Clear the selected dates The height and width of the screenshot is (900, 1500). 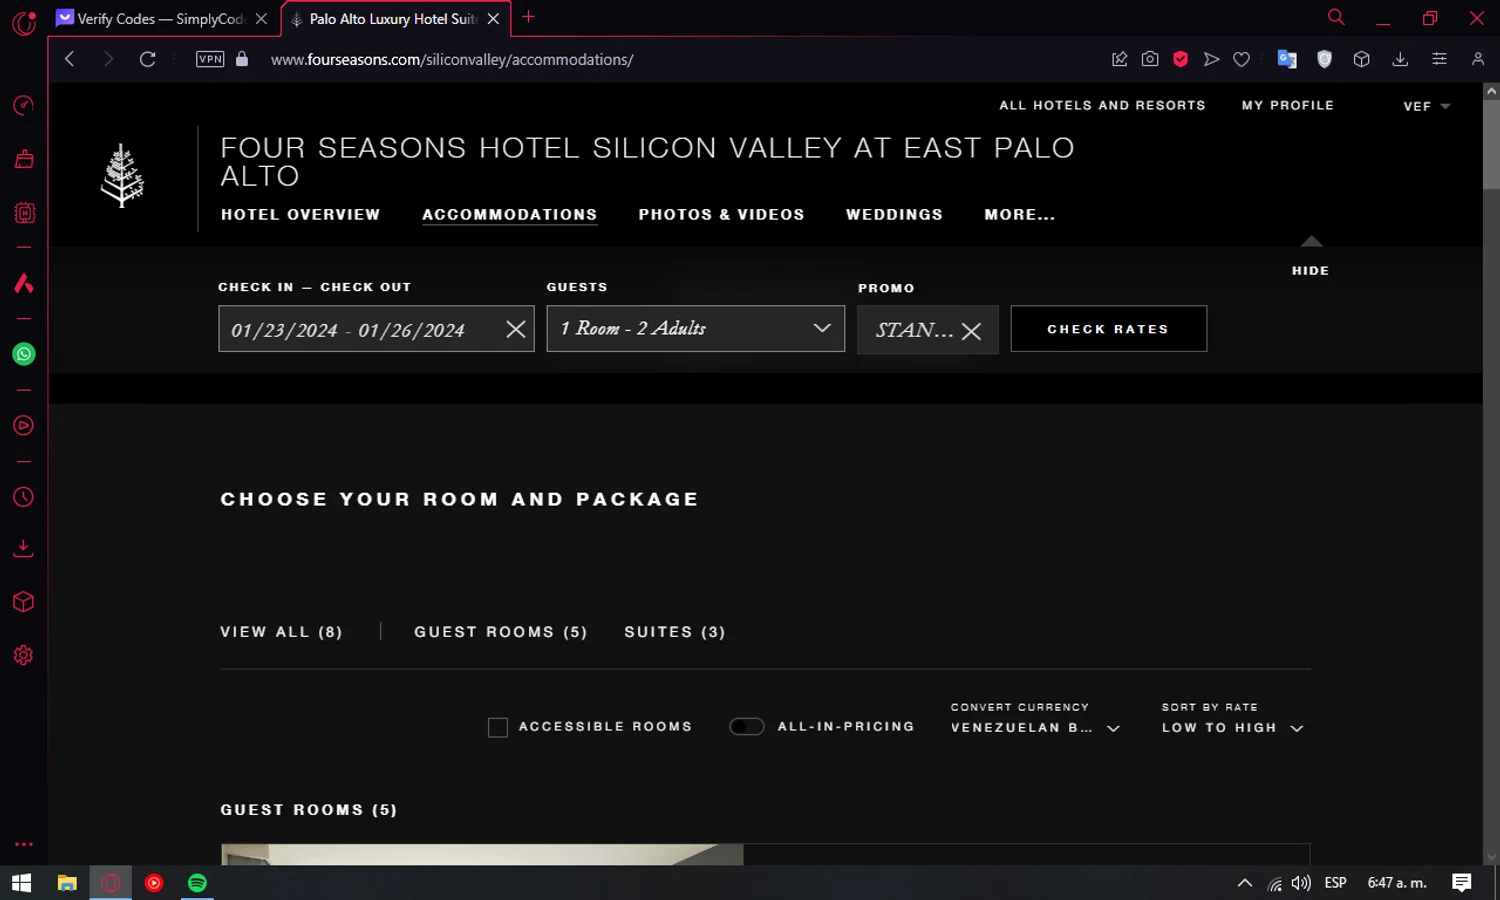pos(516,329)
